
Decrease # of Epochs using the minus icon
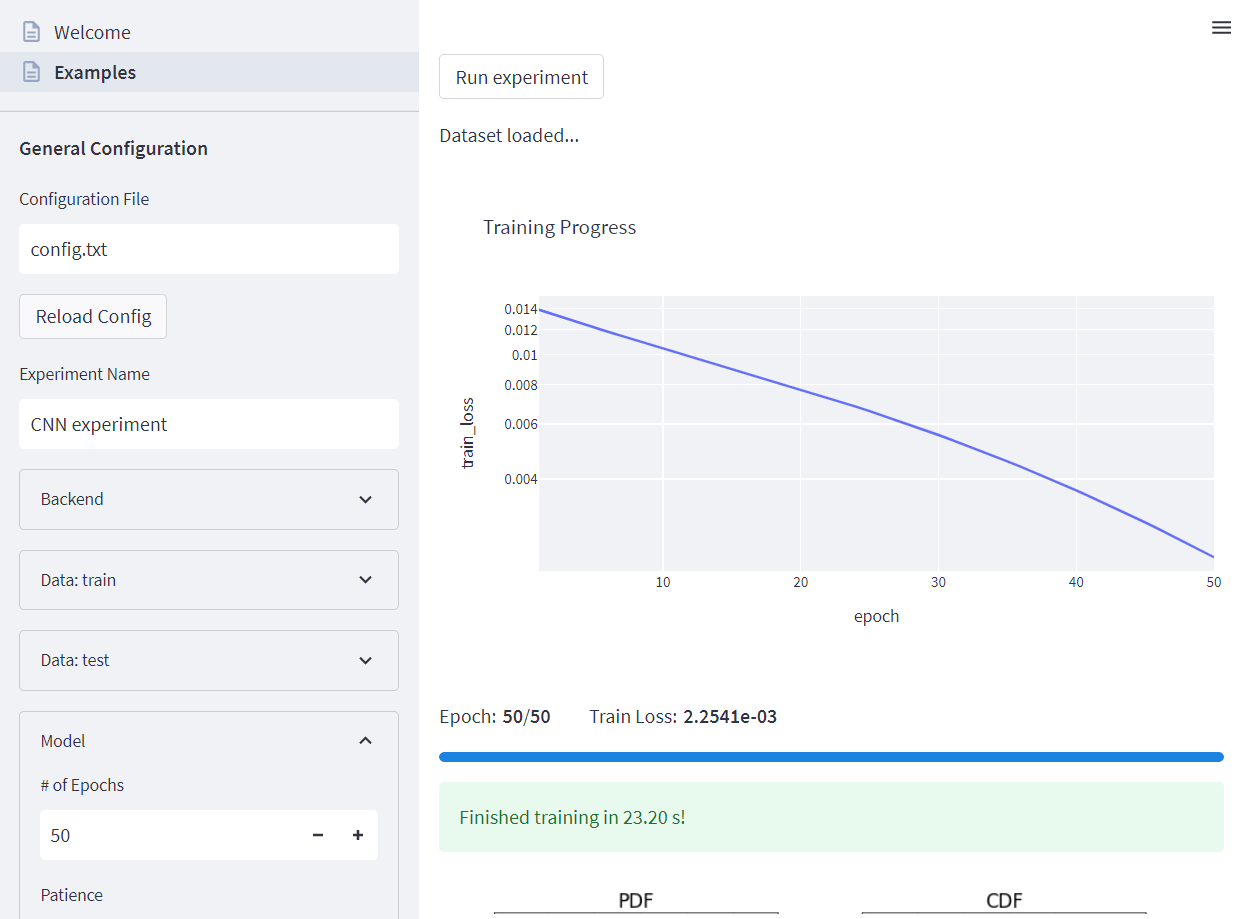click(x=317, y=835)
